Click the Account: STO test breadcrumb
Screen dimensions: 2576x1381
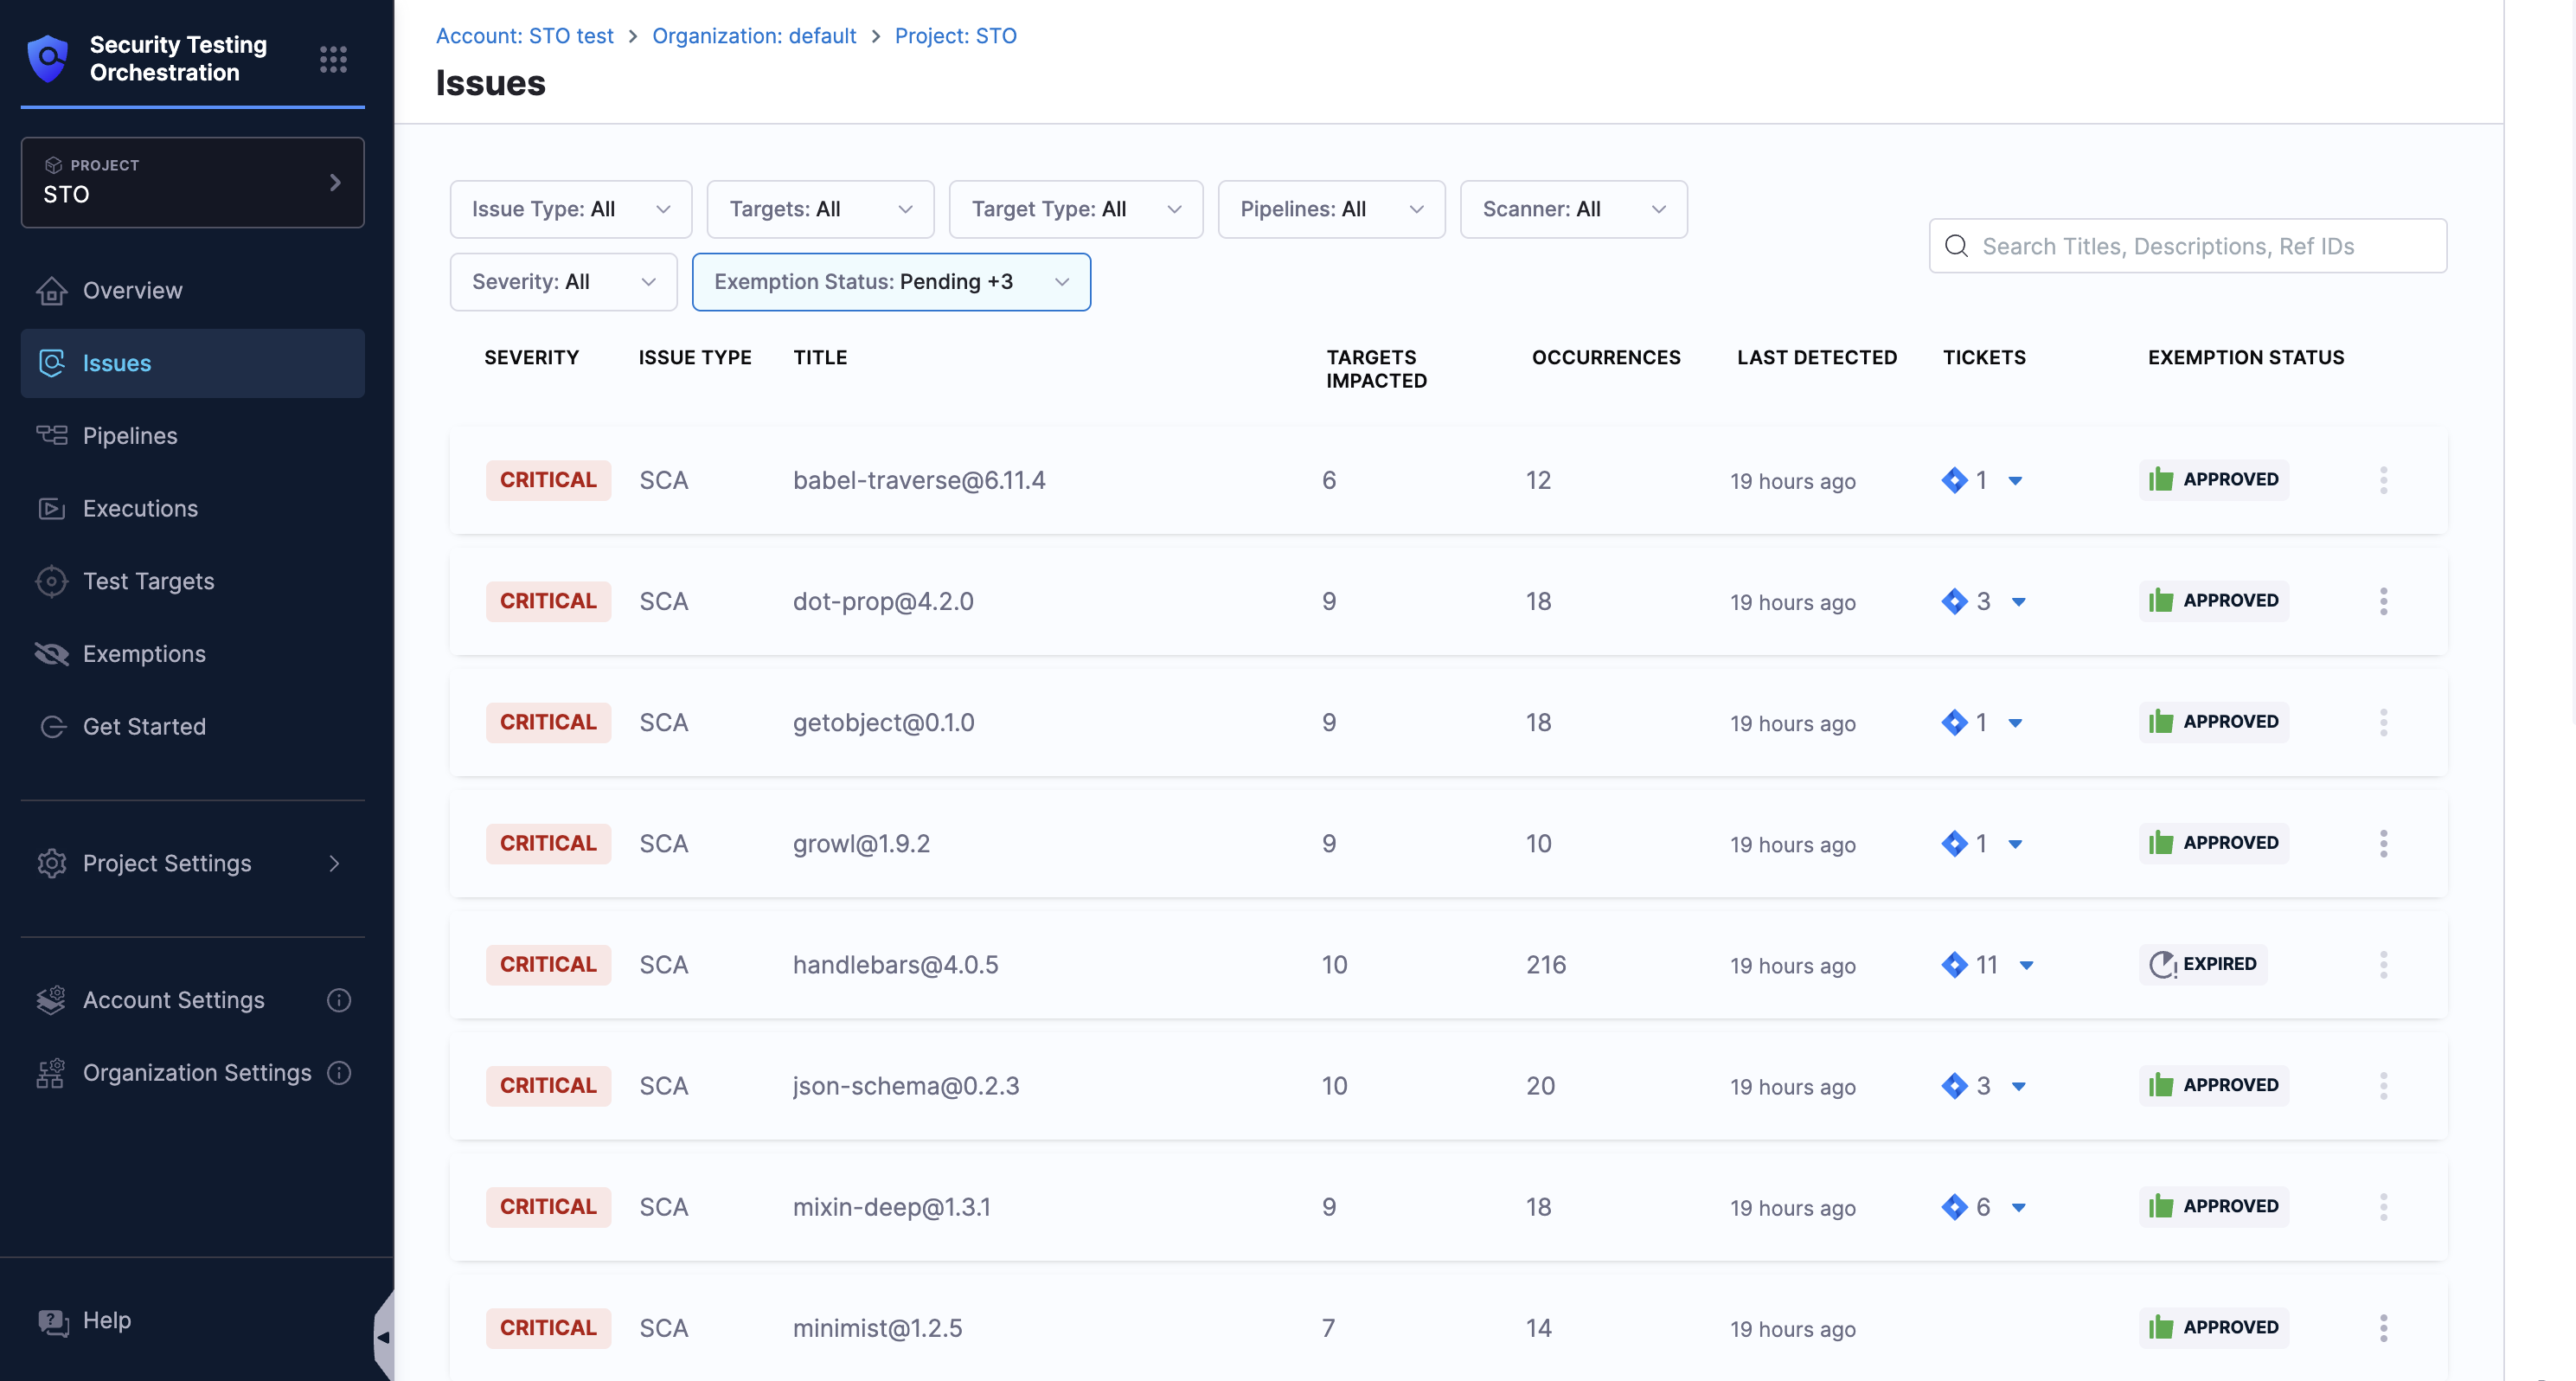click(524, 36)
